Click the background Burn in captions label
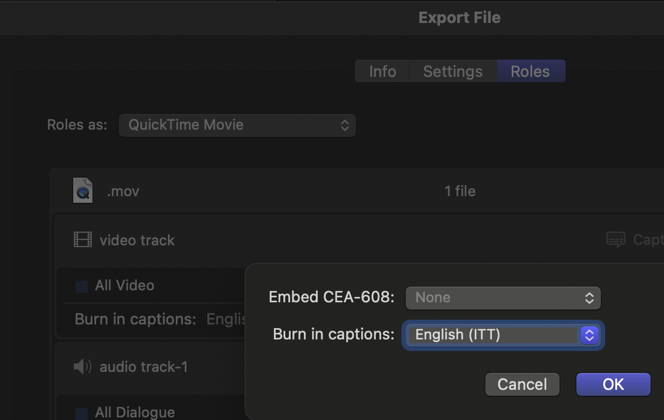This screenshot has width=664, height=420. 135,320
